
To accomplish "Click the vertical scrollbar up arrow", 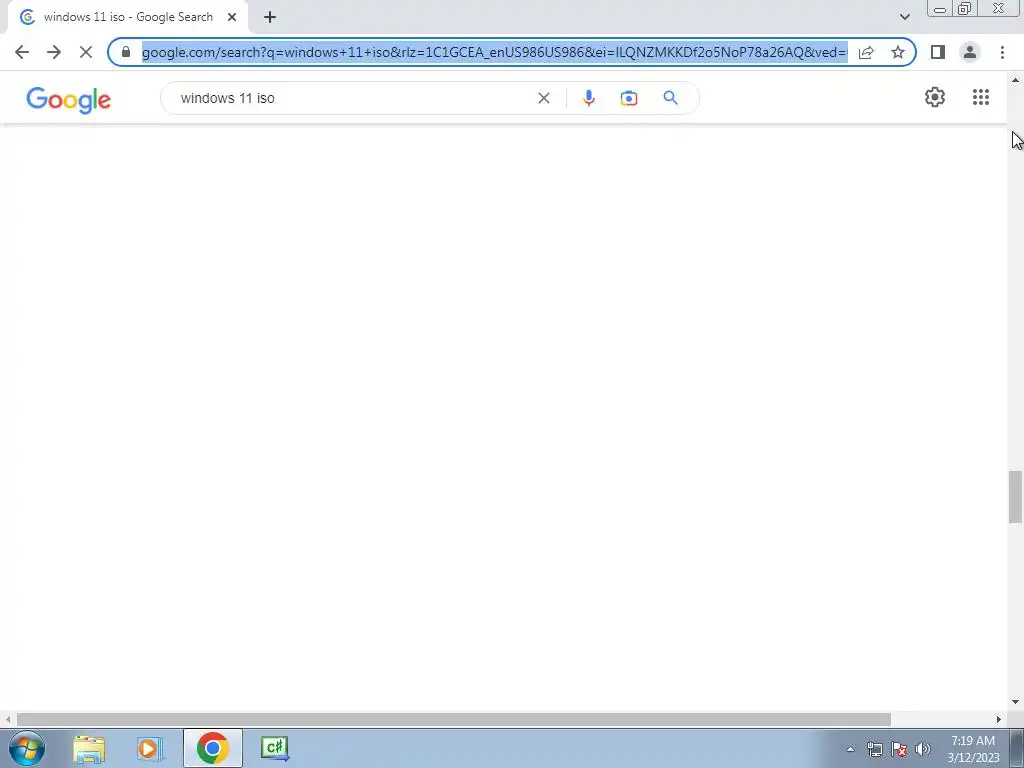I will point(1015,80).
